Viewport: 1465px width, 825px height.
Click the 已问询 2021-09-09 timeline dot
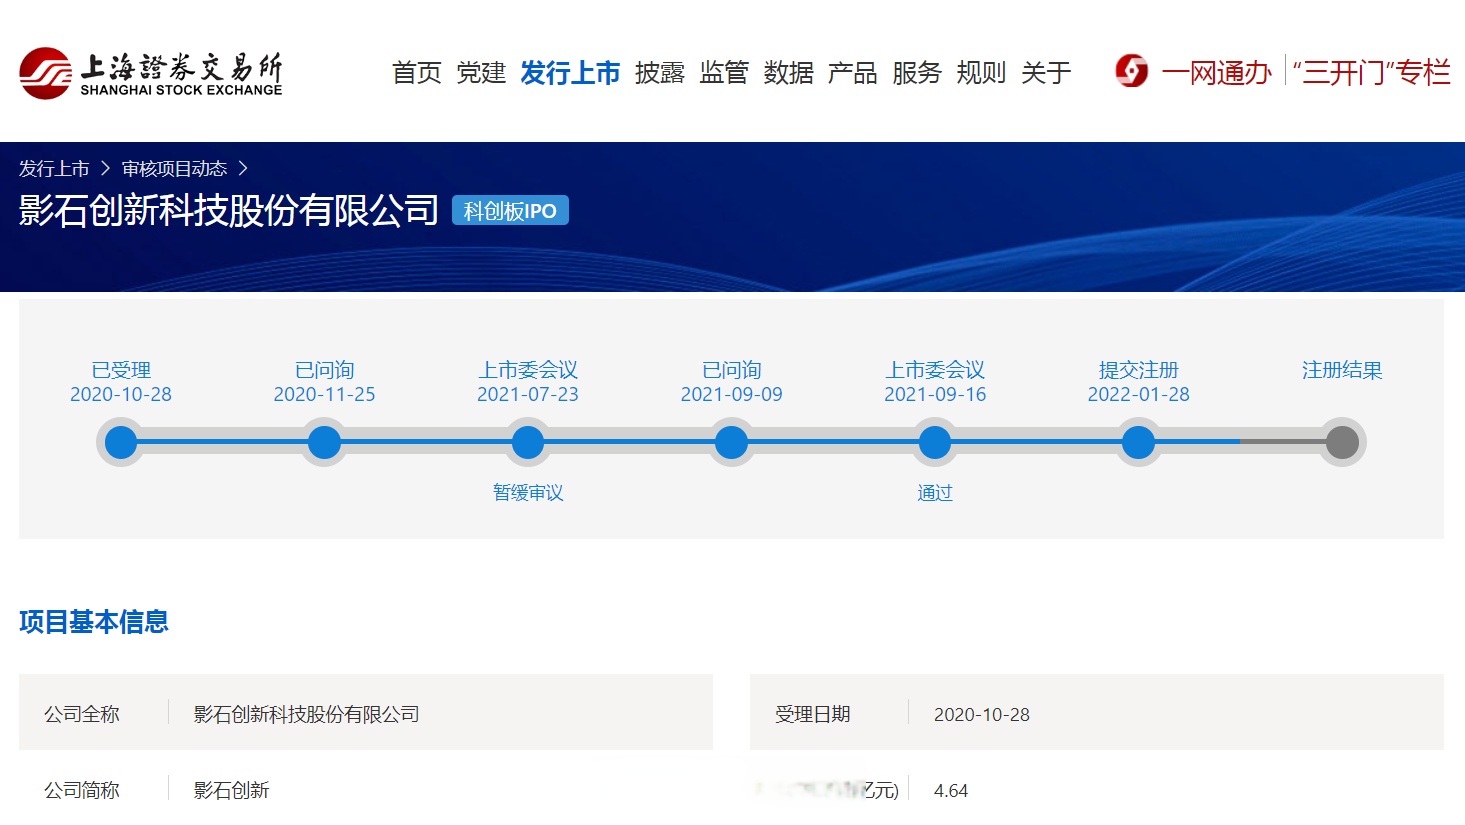tap(731, 442)
